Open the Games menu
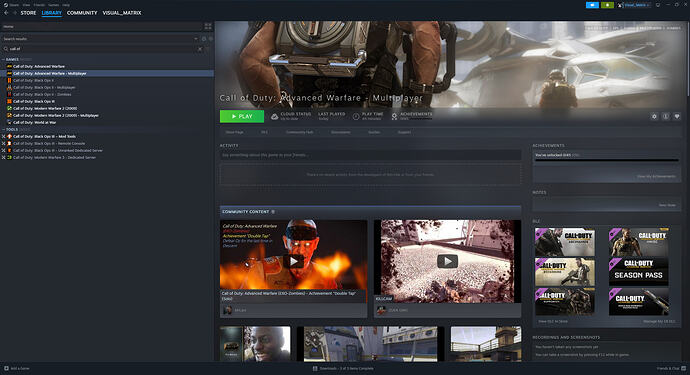690x375 pixels. click(53, 5)
